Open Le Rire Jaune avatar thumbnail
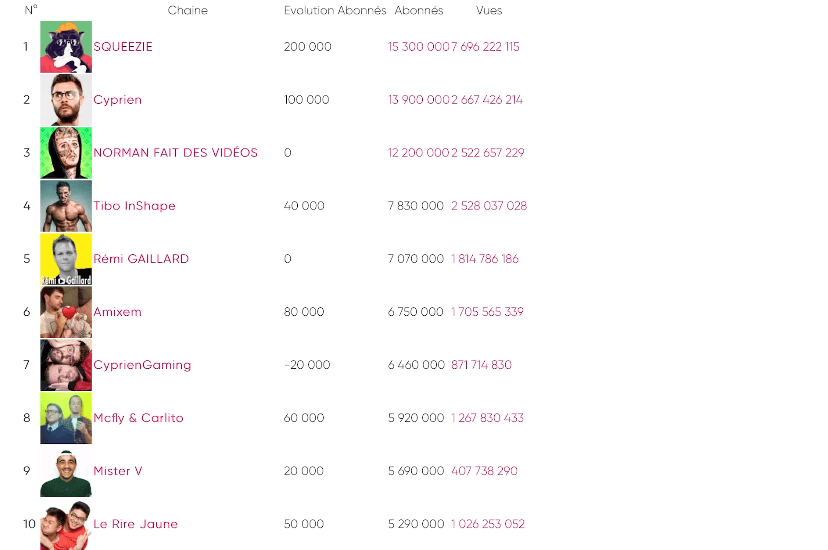The width and height of the screenshot is (828, 550). coord(66,524)
